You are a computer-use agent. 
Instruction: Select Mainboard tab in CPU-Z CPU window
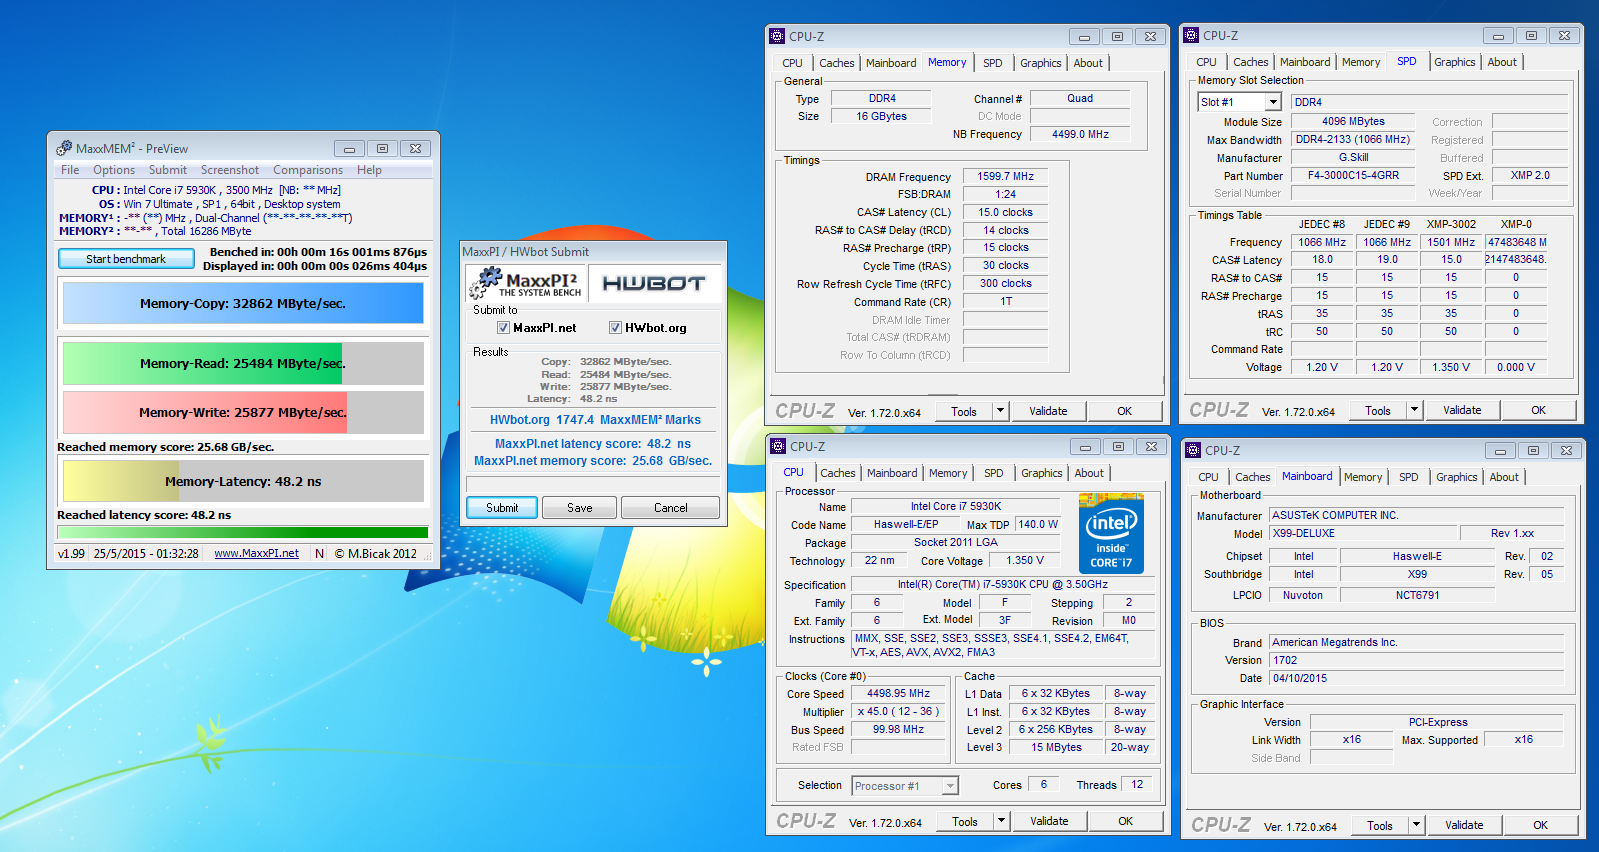click(892, 473)
